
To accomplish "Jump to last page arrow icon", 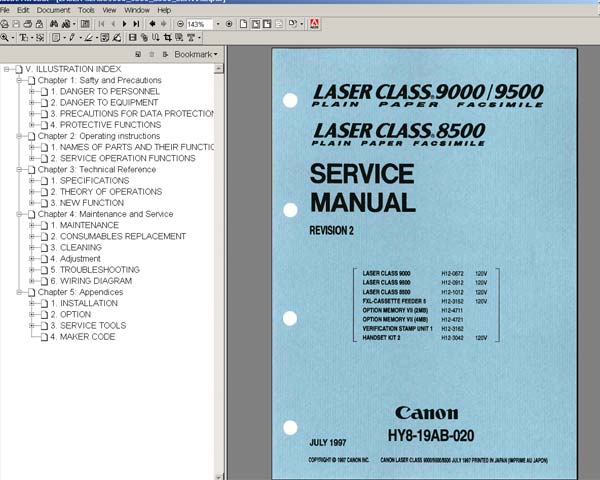I will 136,24.
